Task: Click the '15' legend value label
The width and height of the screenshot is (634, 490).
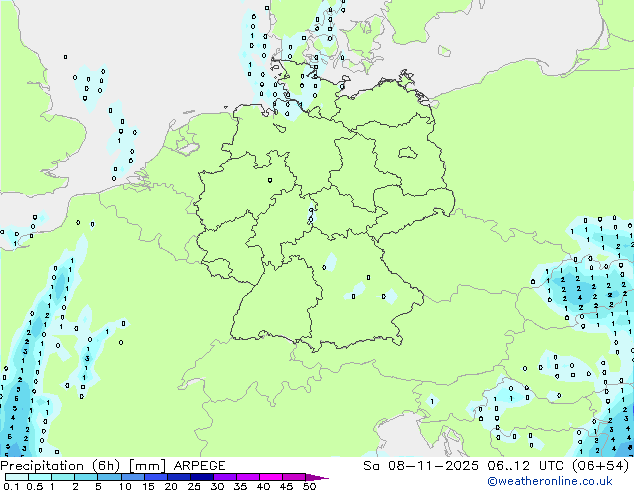Action: coord(148,486)
